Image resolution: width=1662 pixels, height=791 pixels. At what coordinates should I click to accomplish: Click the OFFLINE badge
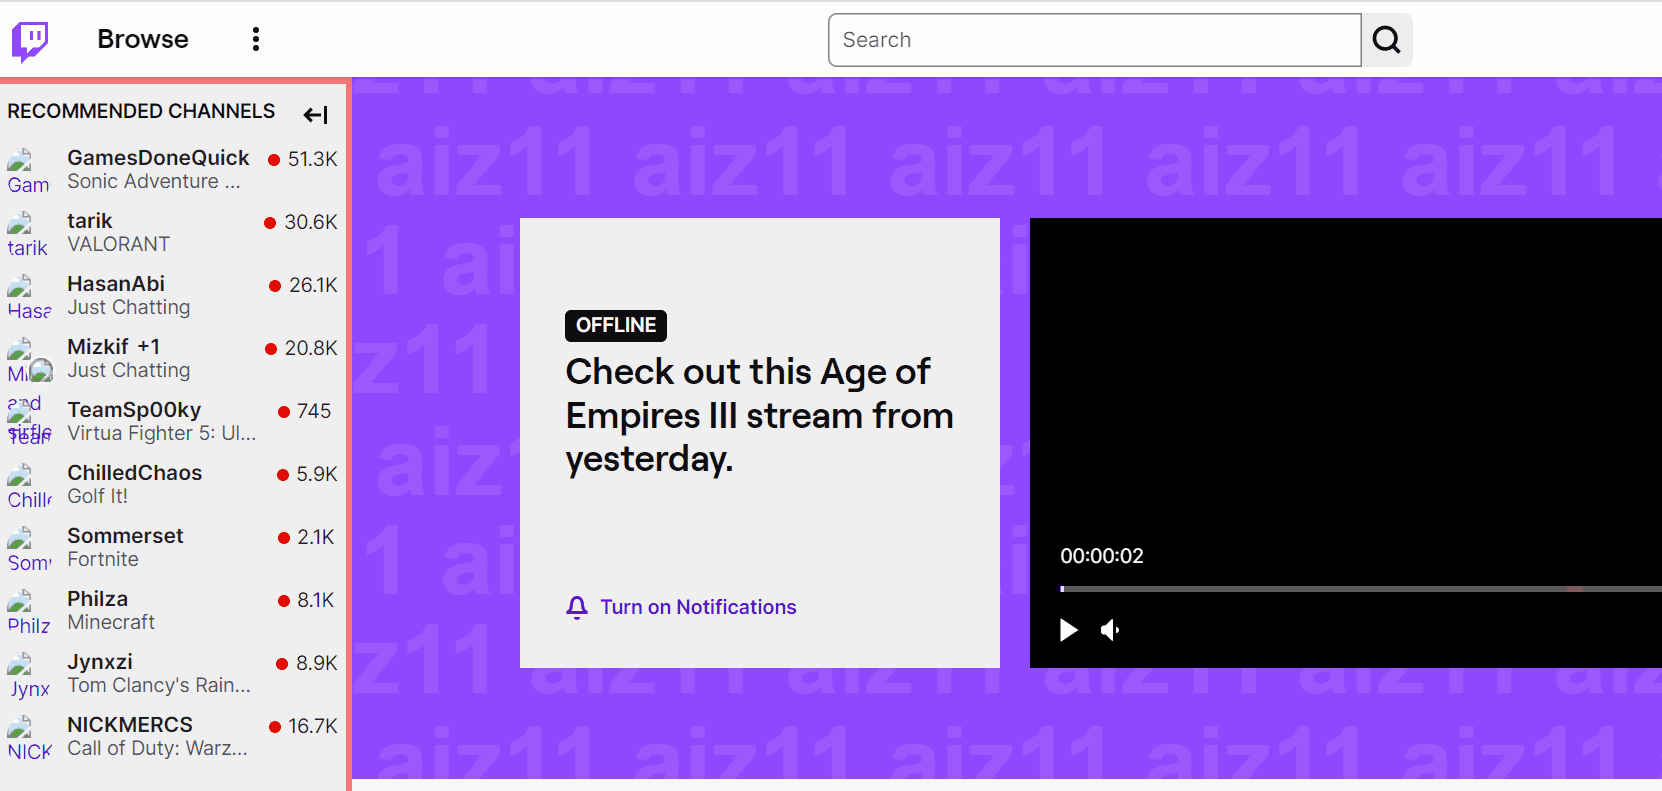616,325
